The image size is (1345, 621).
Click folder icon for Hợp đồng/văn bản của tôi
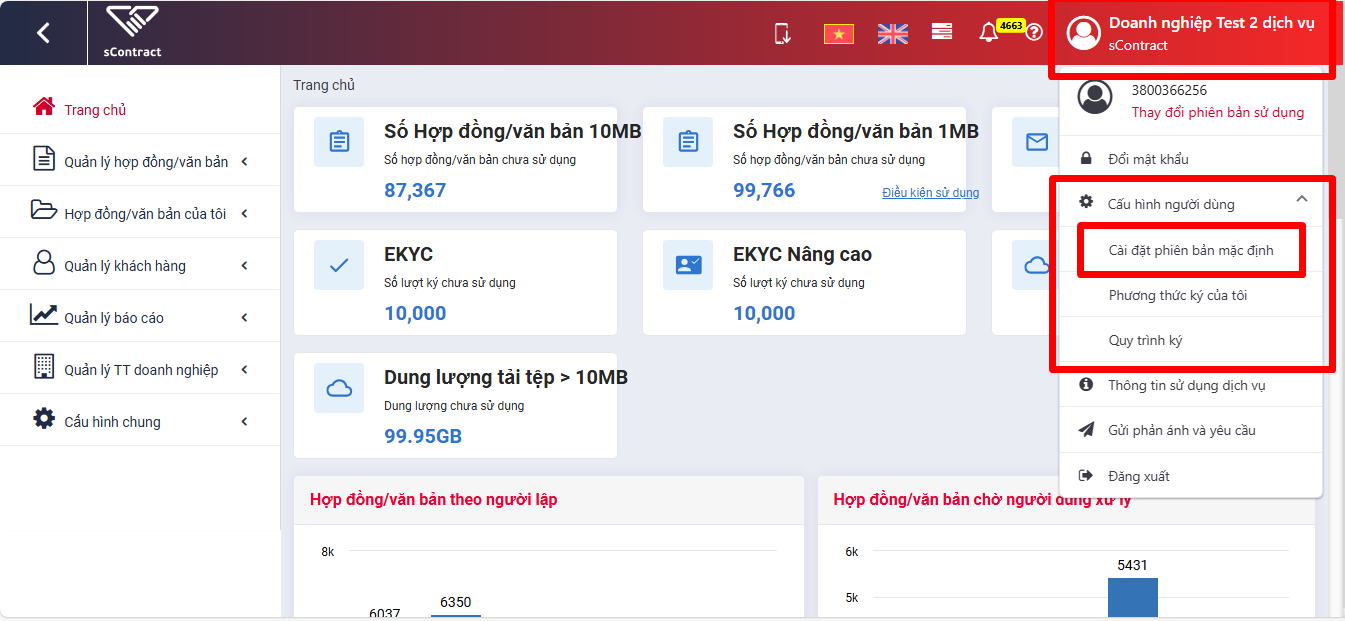pyautogui.click(x=43, y=210)
